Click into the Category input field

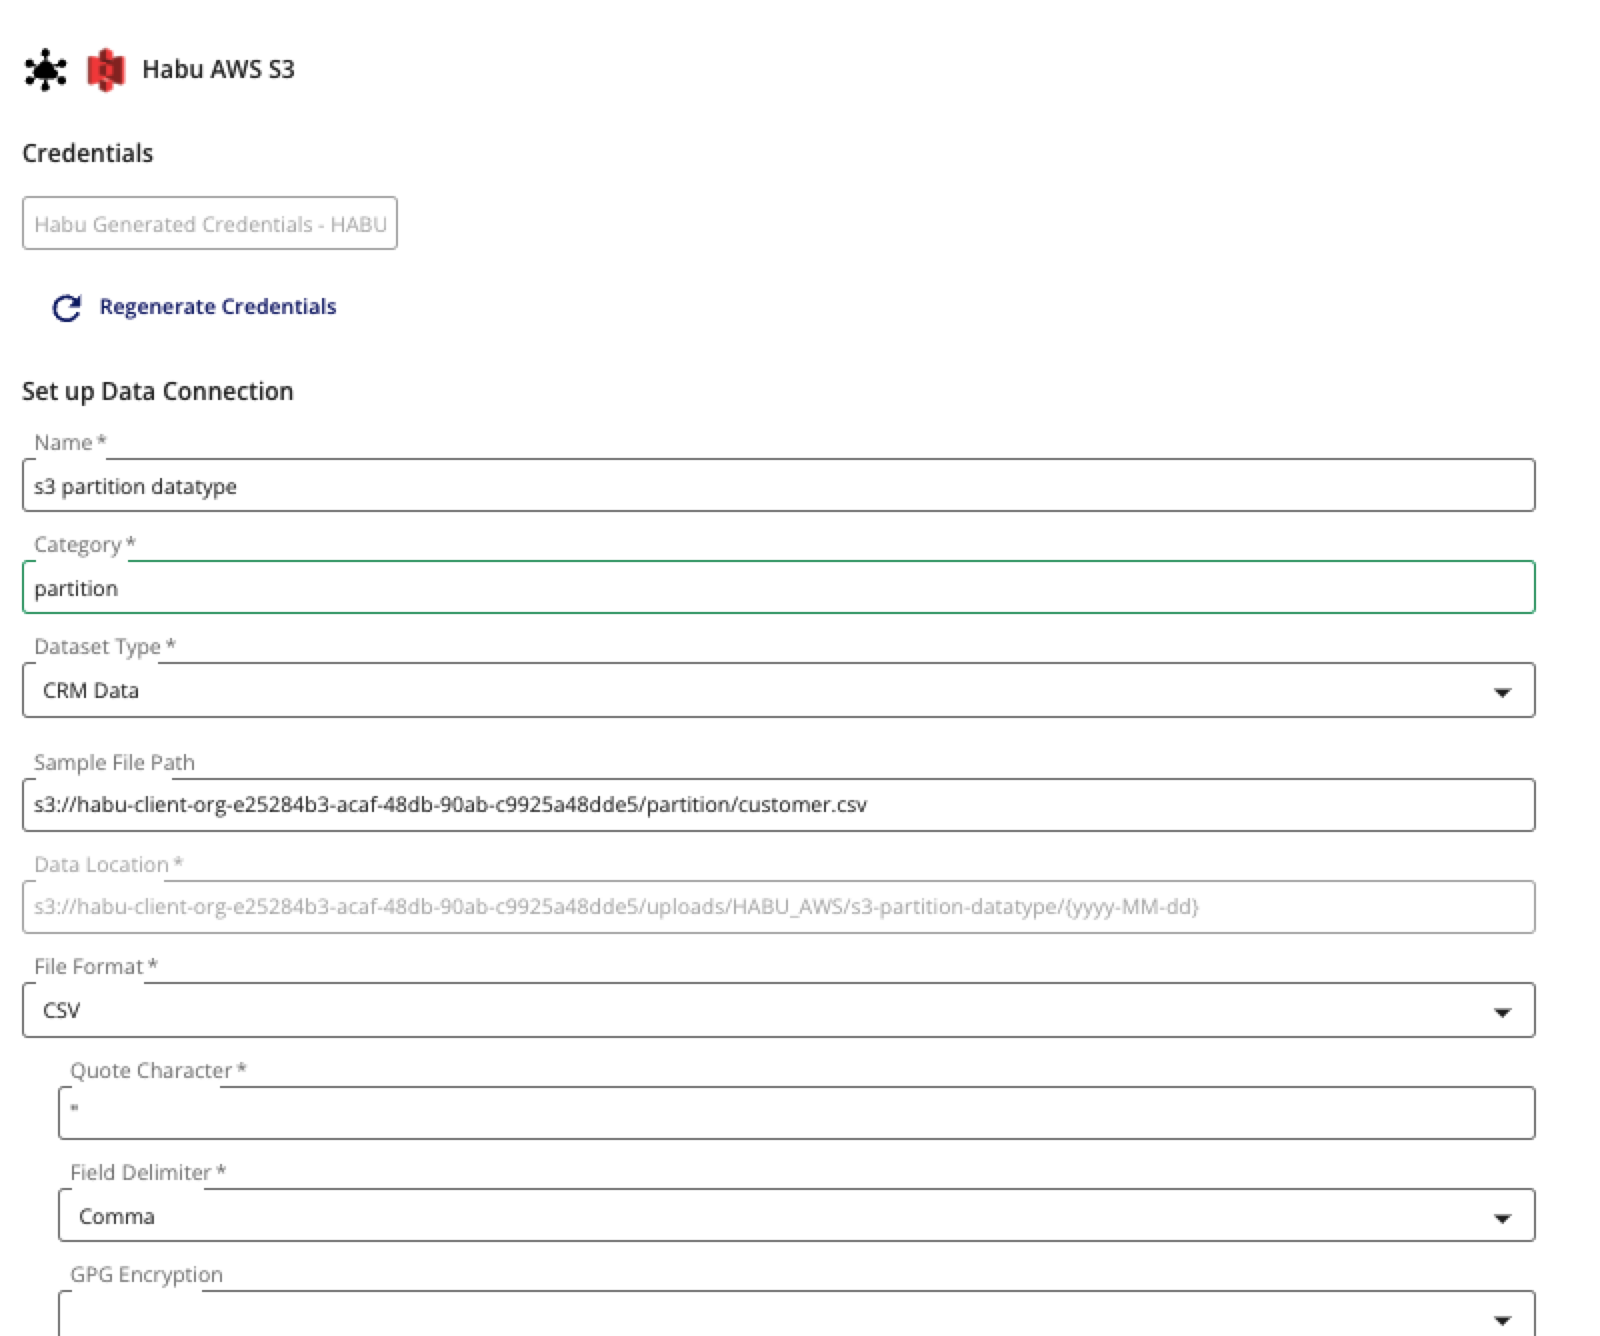(778, 588)
